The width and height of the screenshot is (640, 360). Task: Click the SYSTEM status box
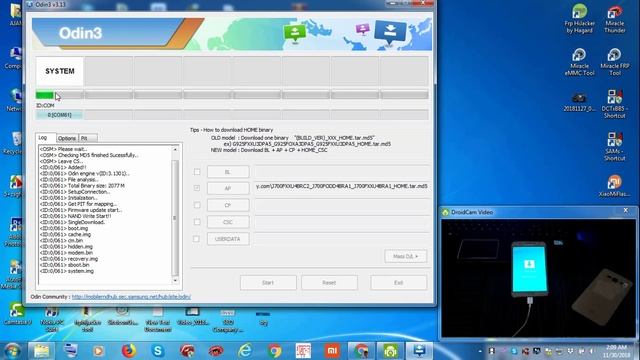pos(60,71)
